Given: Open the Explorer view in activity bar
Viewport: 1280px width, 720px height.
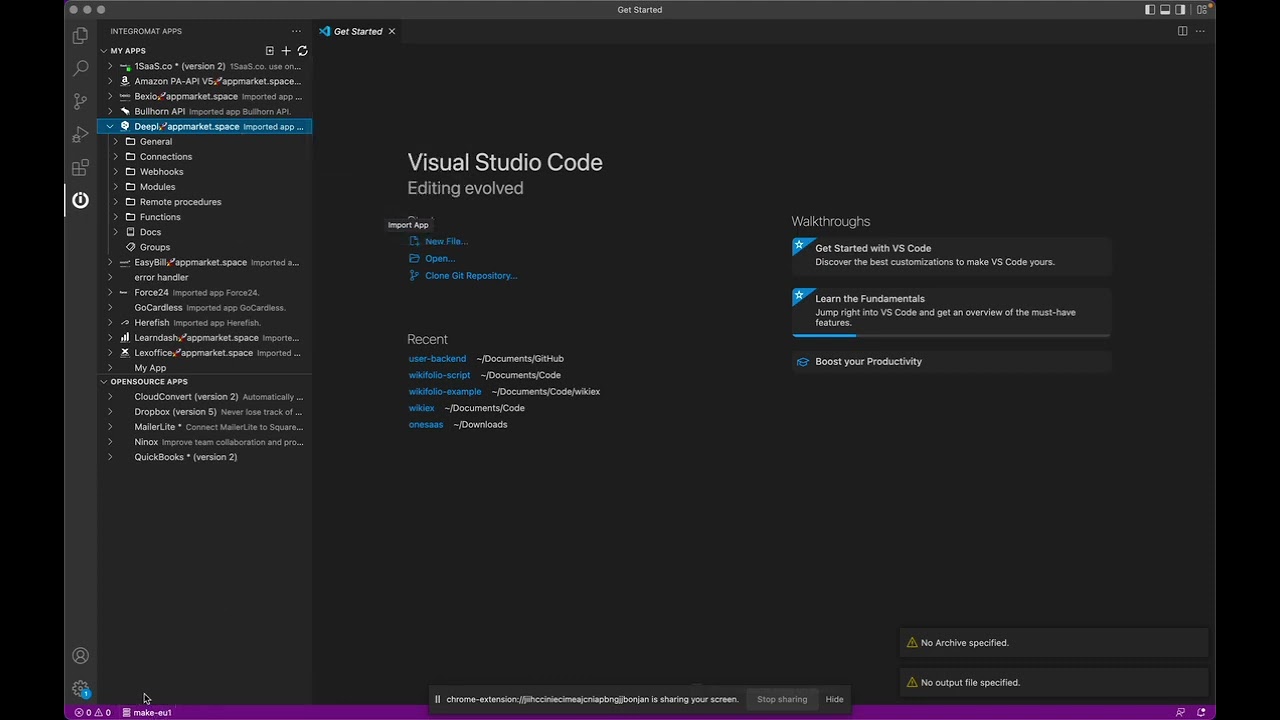Looking at the screenshot, I should click(80, 36).
